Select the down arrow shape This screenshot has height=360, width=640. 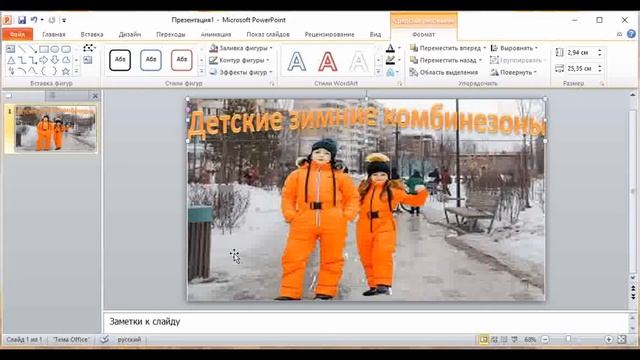click(55, 60)
